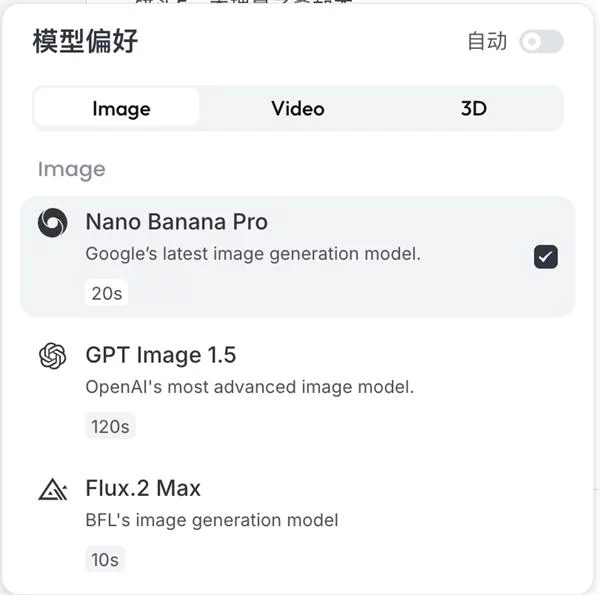600x595 pixels.
Task: Switch to the Video tab
Action: (x=298, y=108)
